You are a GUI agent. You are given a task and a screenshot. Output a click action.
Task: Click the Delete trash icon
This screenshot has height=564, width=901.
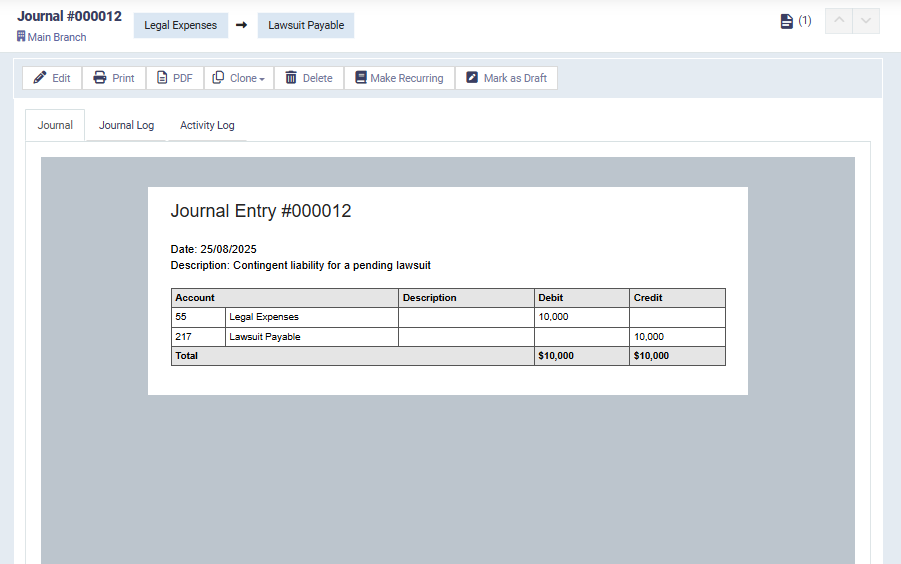pyautogui.click(x=291, y=78)
